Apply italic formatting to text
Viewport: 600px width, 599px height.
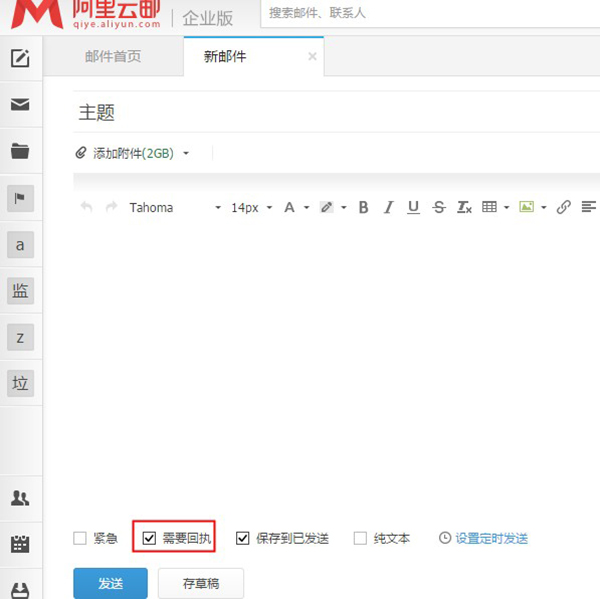388,207
